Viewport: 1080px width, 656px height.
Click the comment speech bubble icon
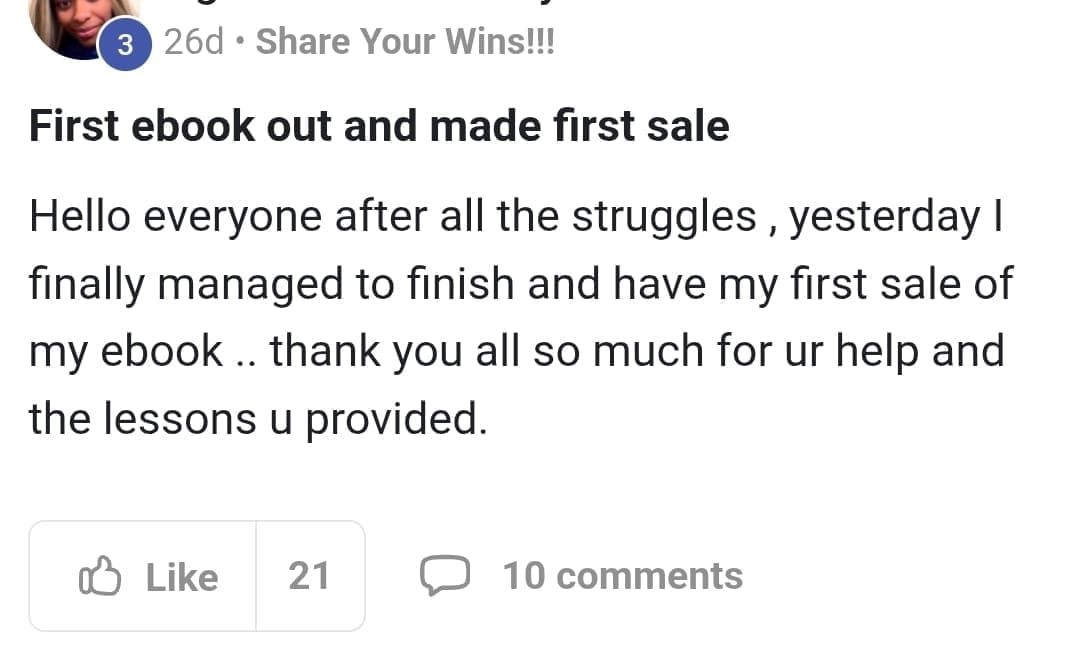(x=444, y=576)
